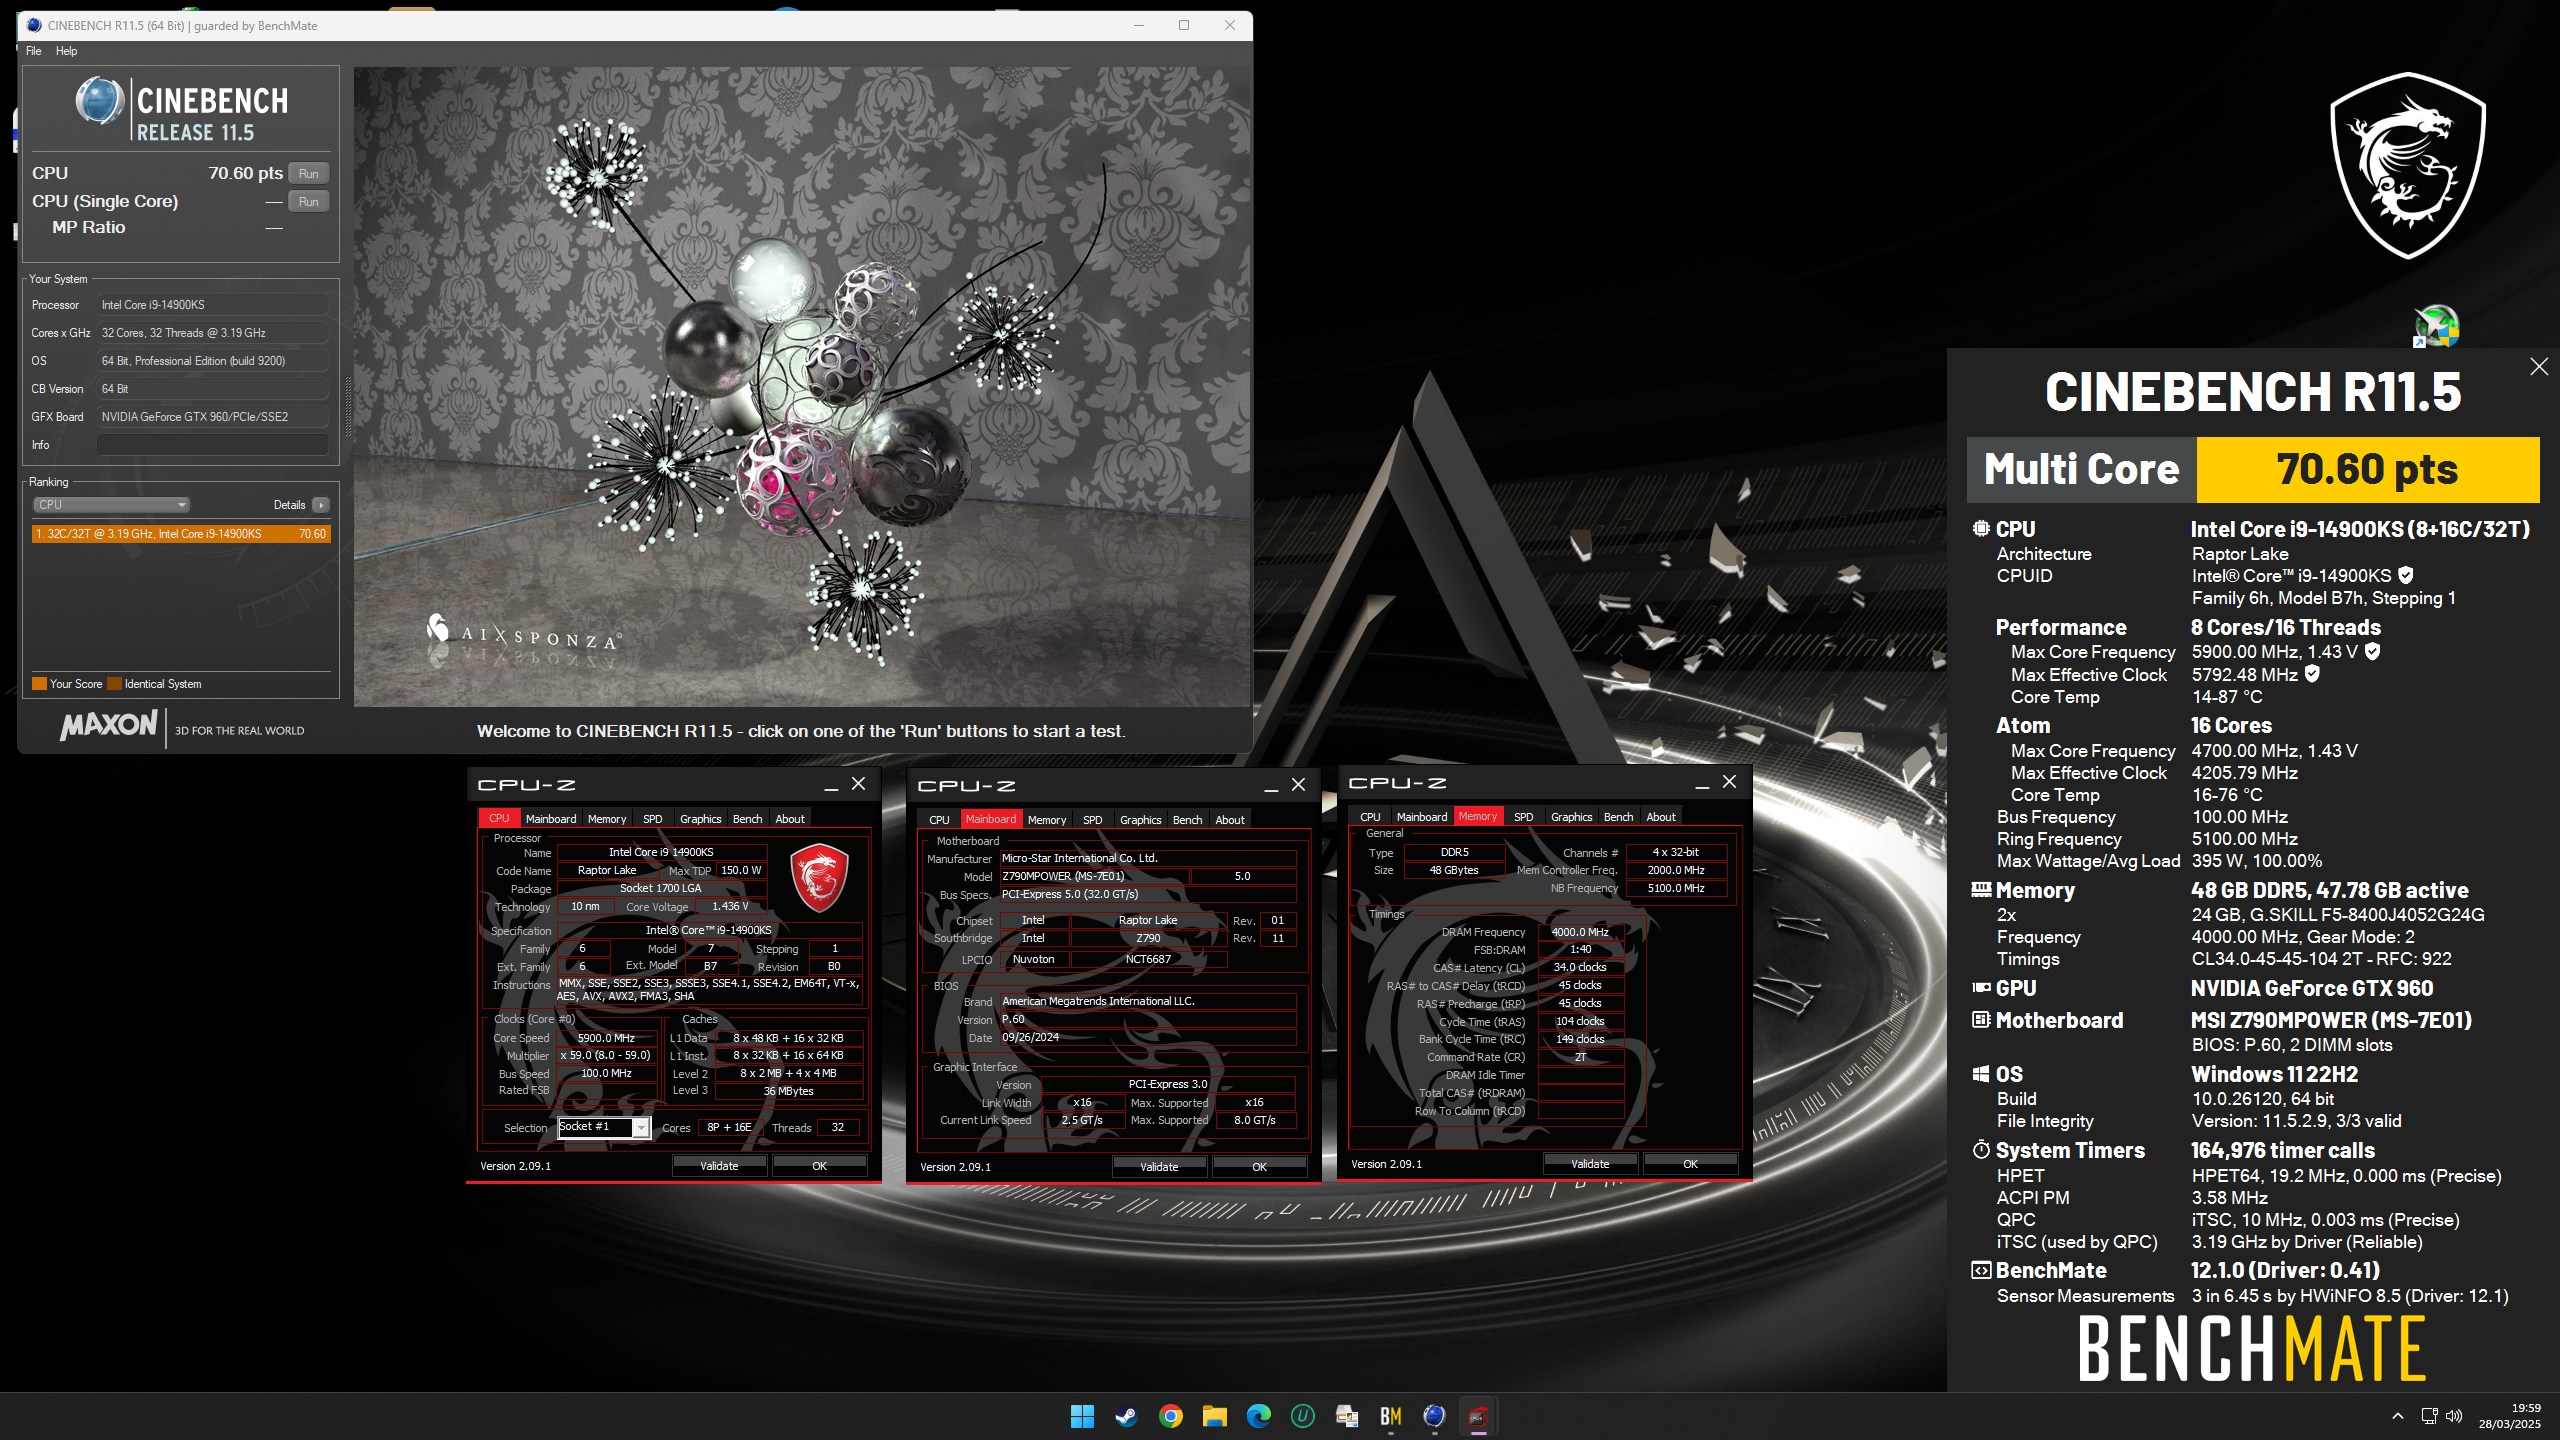
Task: Open the File menu in Cinebench
Action: coord(34,51)
